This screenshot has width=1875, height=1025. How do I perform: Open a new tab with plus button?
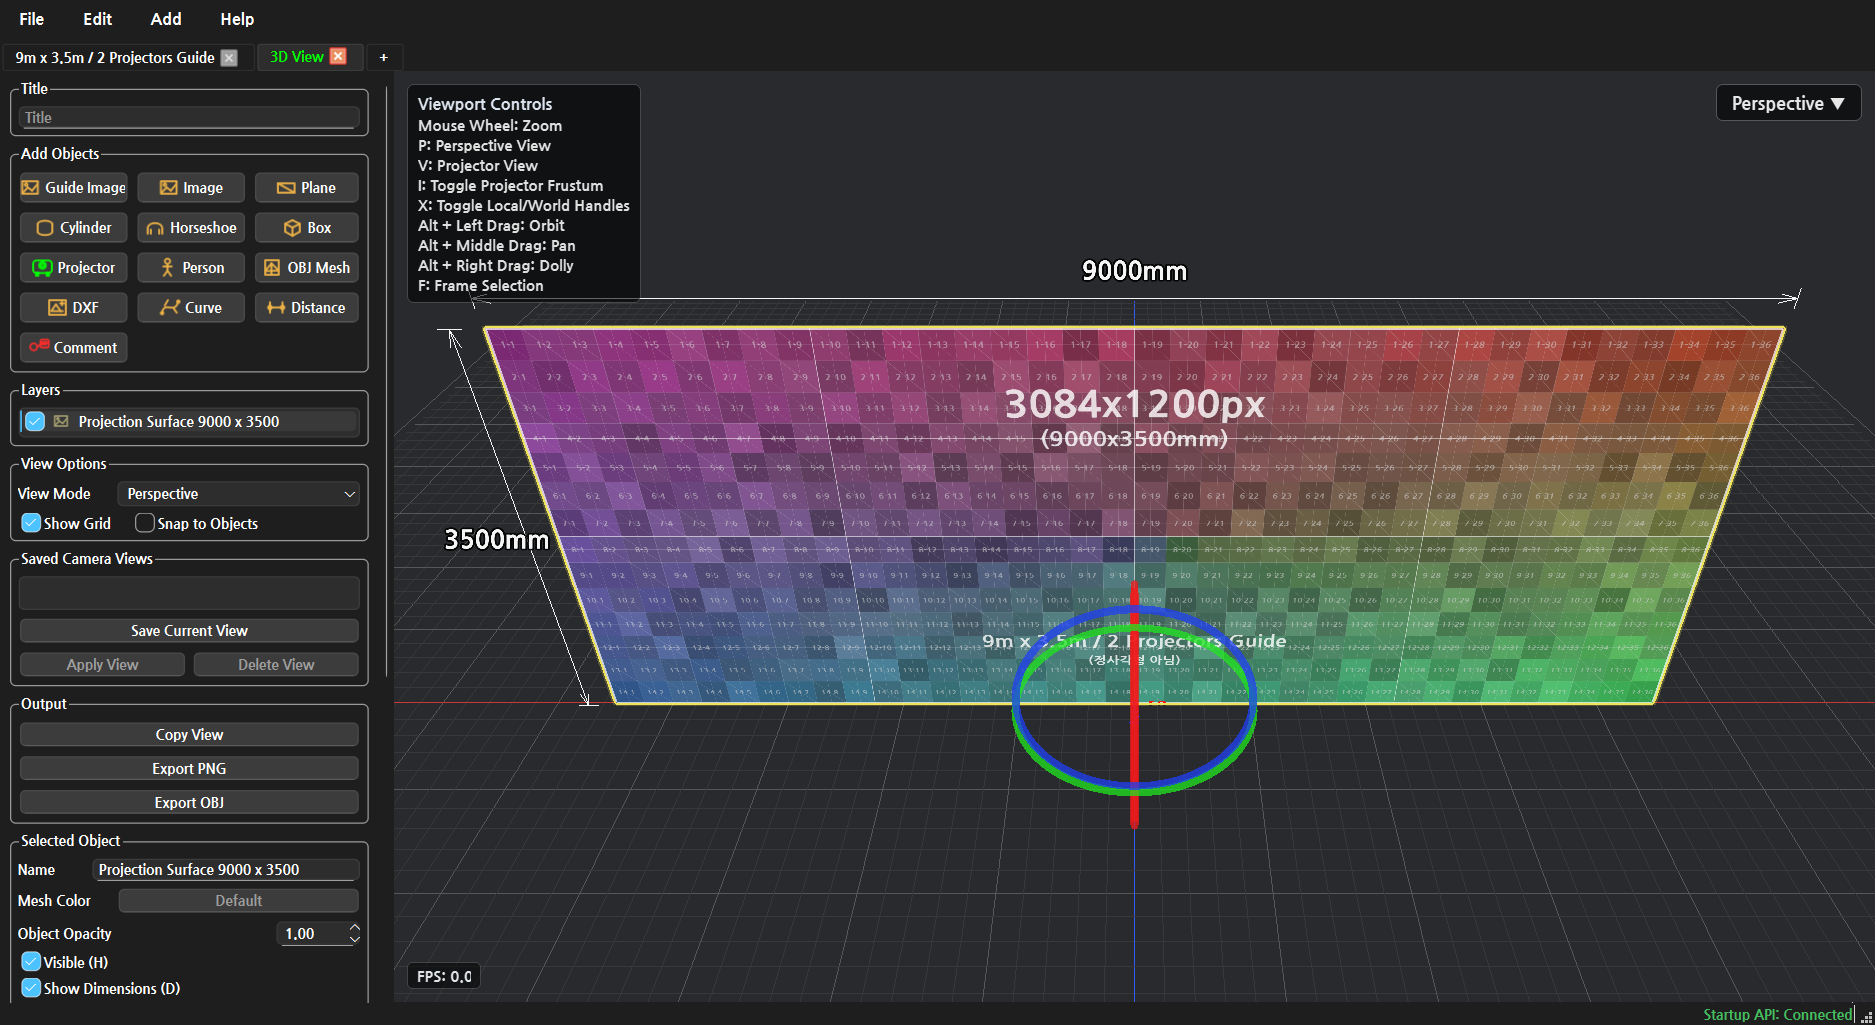383,58
